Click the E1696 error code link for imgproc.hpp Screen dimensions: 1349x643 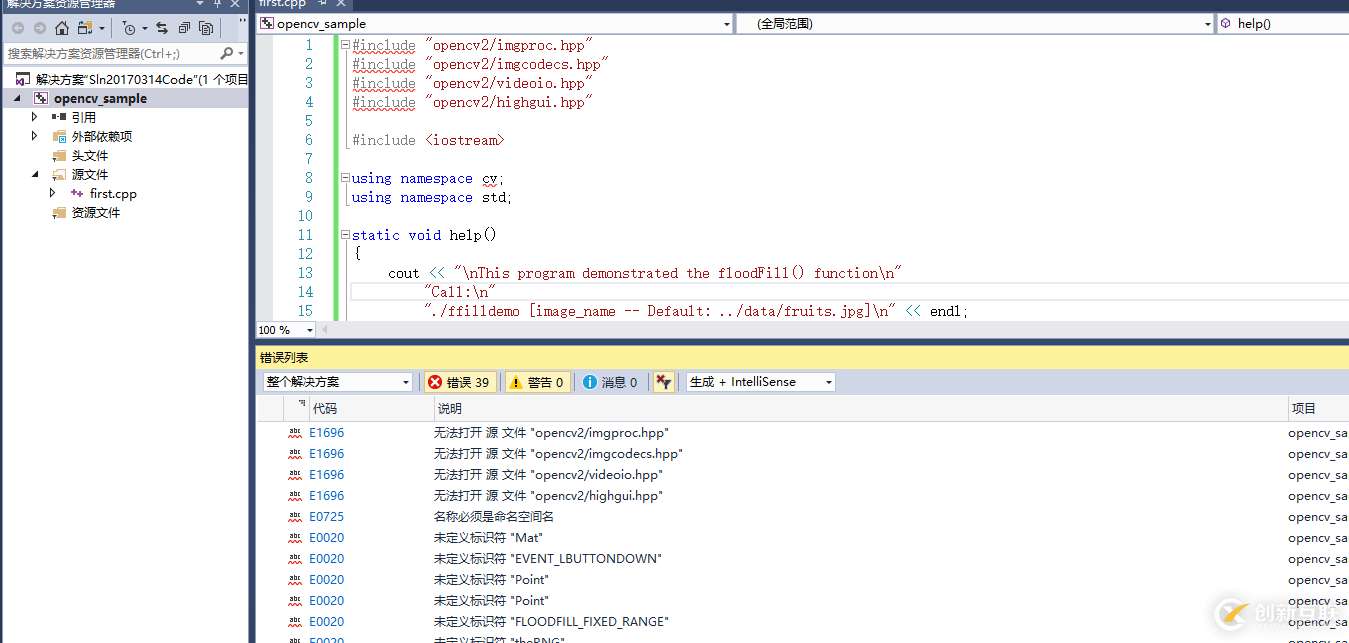326,433
